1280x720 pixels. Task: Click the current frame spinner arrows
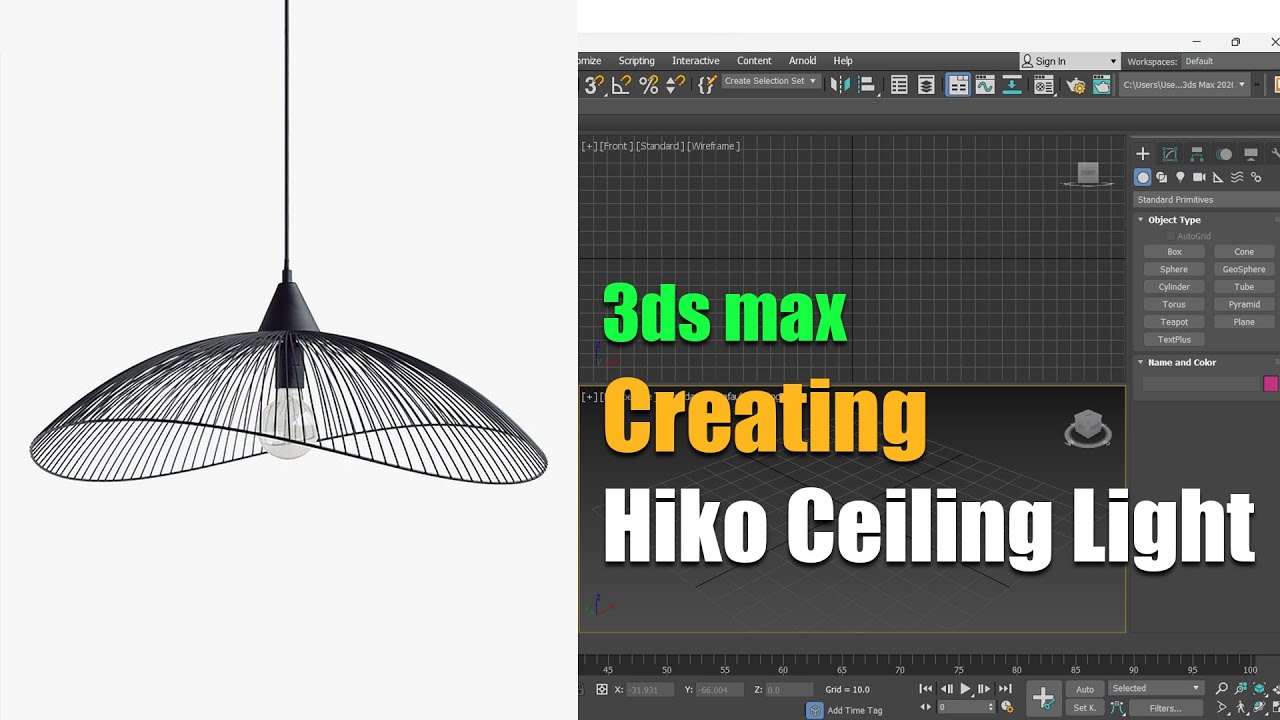(x=991, y=707)
